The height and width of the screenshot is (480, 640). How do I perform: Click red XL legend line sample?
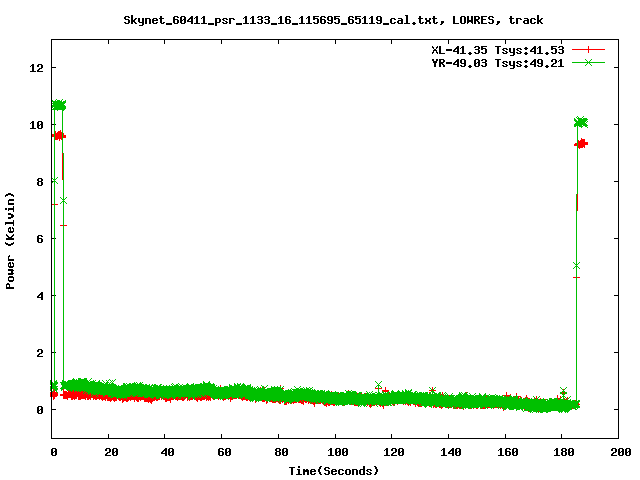(x=588, y=50)
